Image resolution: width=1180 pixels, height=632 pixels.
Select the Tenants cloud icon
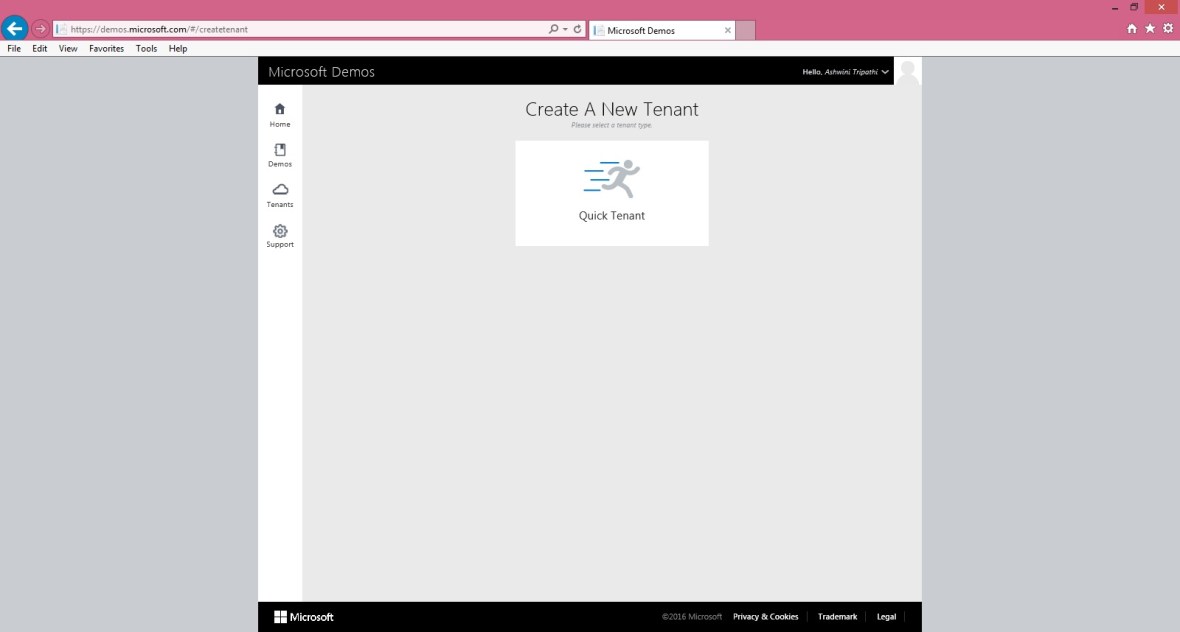coord(280,190)
